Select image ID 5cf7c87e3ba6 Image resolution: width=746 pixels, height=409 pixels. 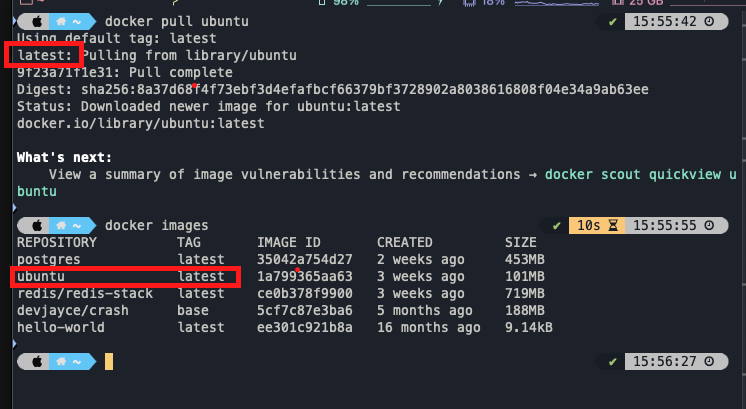coord(305,311)
